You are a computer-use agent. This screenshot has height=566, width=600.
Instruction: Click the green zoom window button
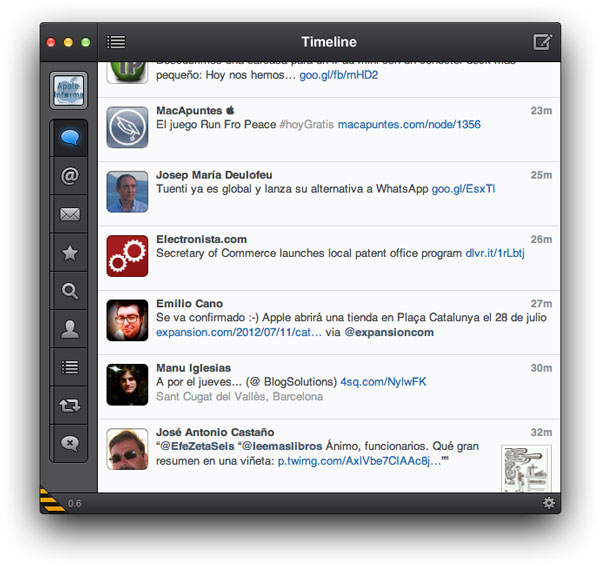[86, 42]
